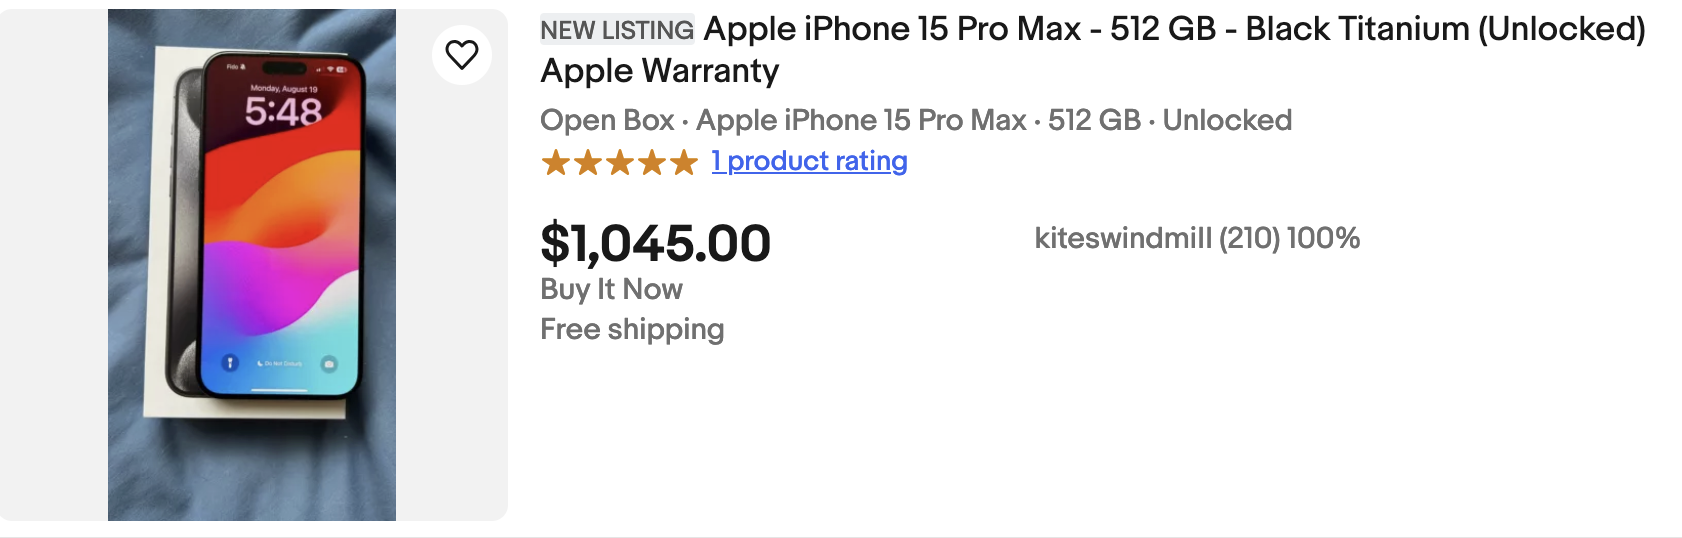Image resolution: width=1682 pixels, height=538 pixels.
Task: Add listing to watchlist with heart icon
Action: pos(461,55)
